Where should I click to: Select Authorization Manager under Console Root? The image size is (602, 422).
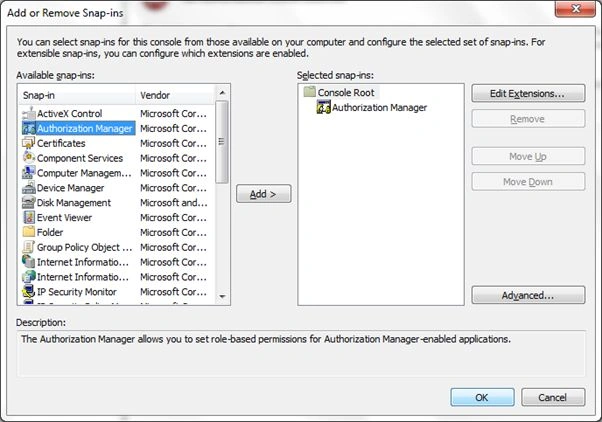(379, 108)
